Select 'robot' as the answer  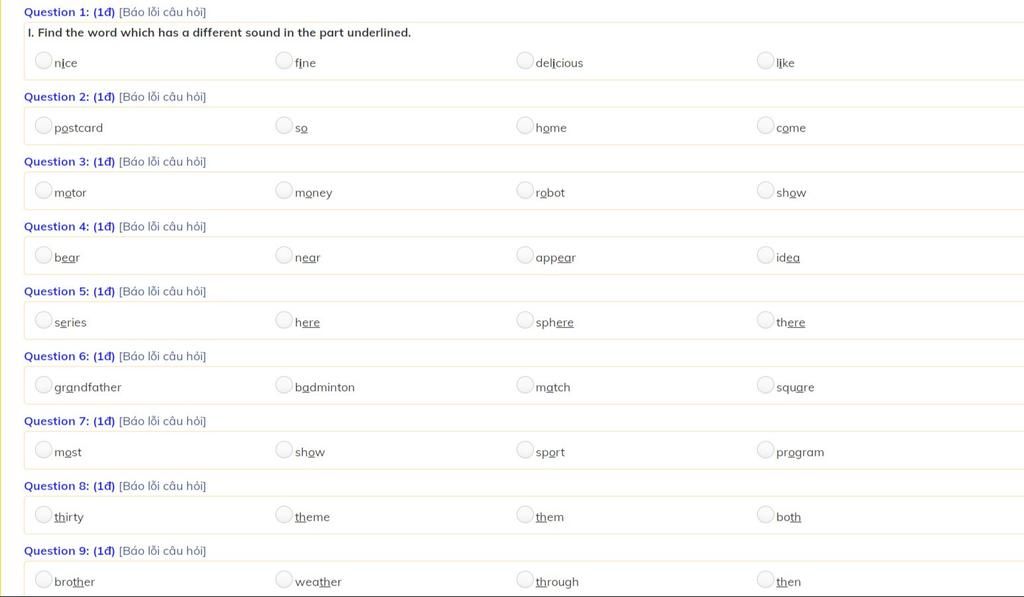coord(525,191)
